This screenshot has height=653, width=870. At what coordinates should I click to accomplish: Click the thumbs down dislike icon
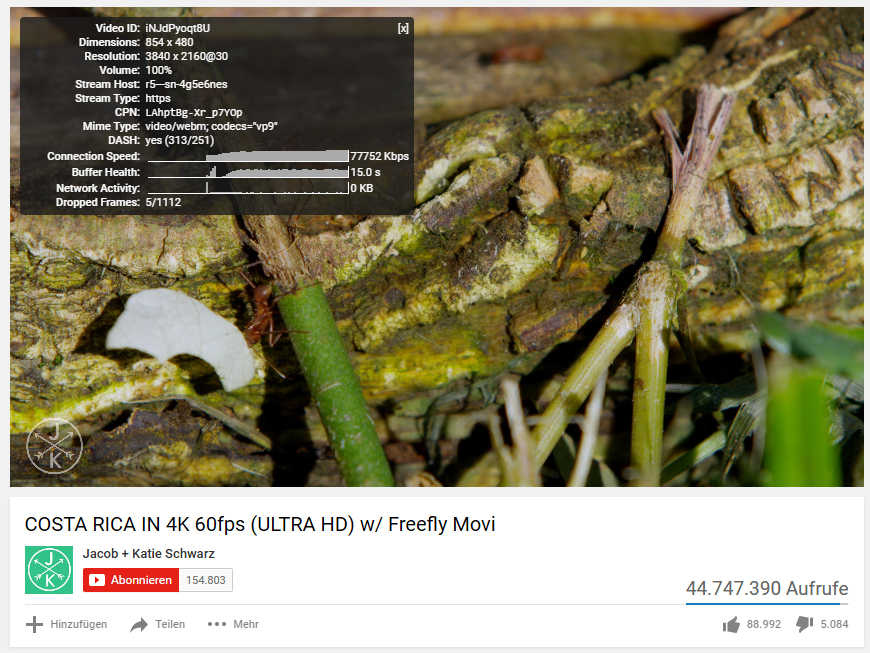coord(805,624)
